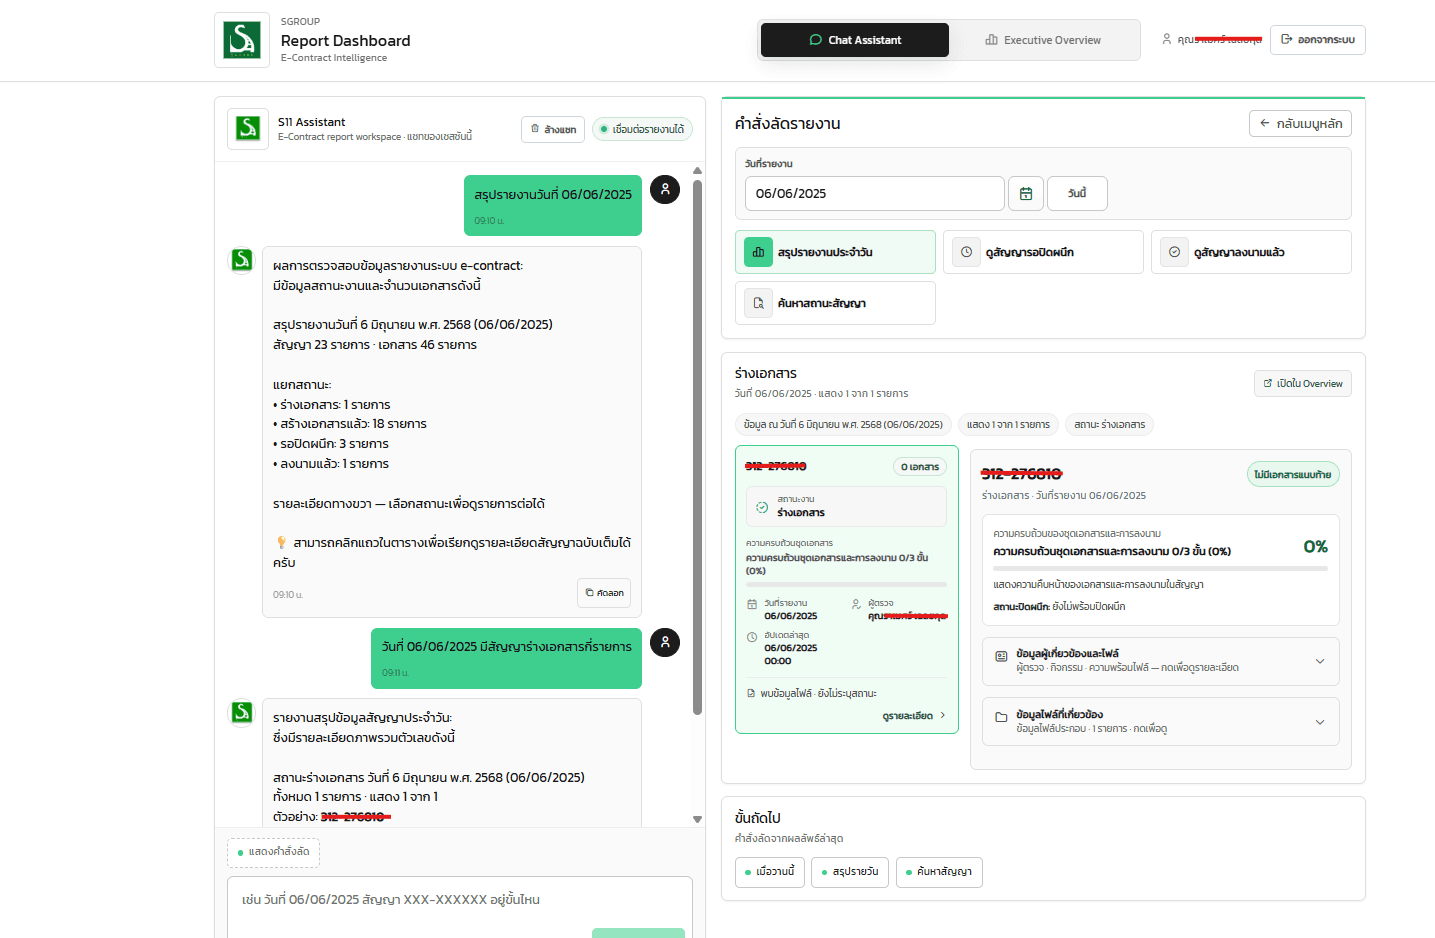Select the สรุปรายงานประจำวัน shortcut command
Image resolution: width=1435 pixels, height=938 pixels.
[x=835, y=252]
